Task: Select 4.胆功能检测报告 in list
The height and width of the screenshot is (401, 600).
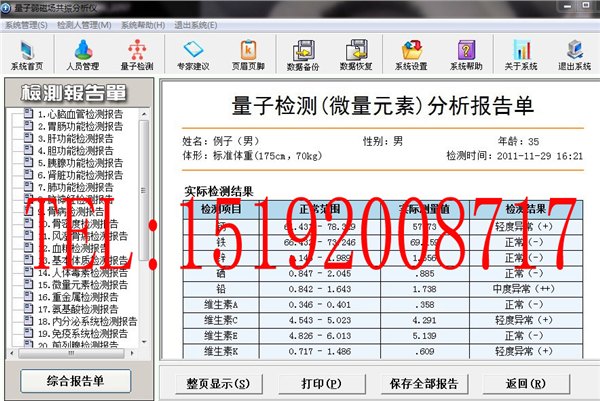Action: click(76, 151)
